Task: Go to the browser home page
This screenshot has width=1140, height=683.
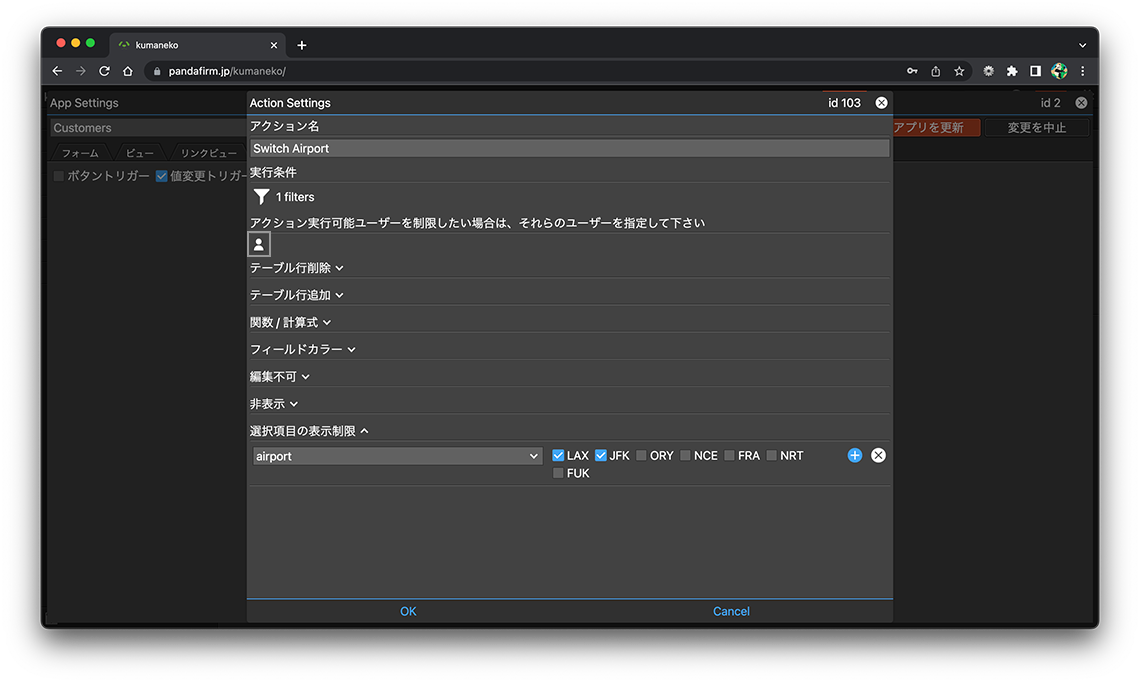Action: click(x=128, y=71)
